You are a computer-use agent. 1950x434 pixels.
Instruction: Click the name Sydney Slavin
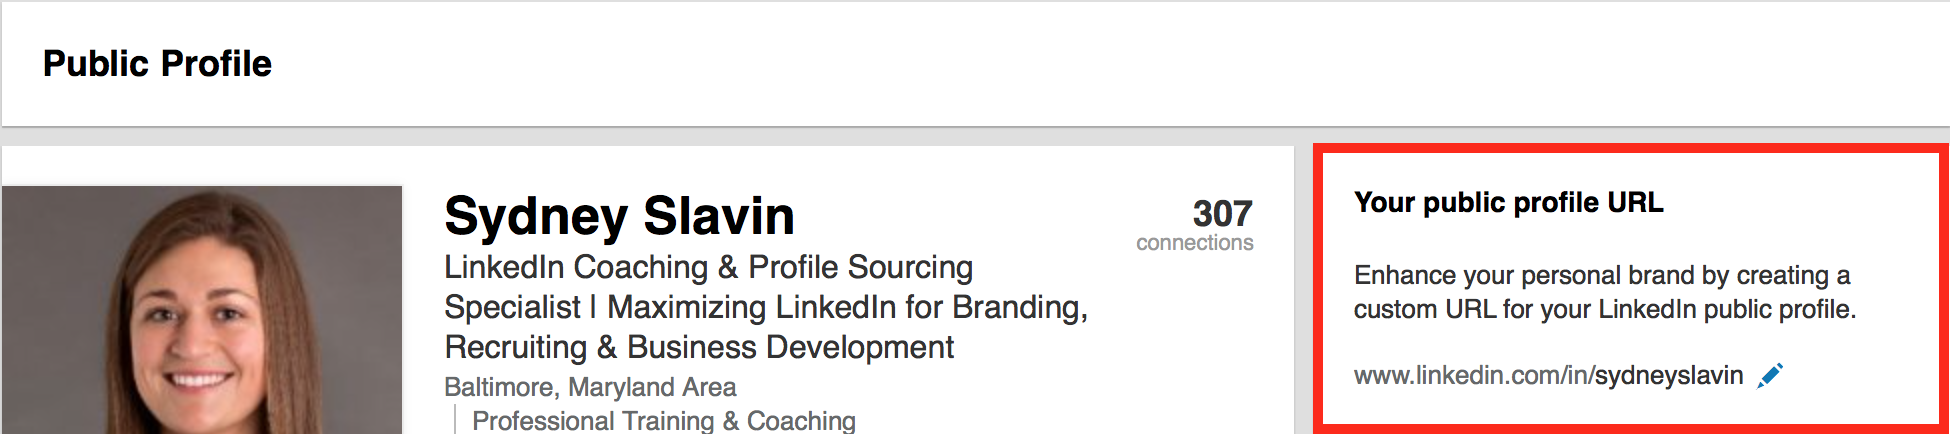click(619, 216)
